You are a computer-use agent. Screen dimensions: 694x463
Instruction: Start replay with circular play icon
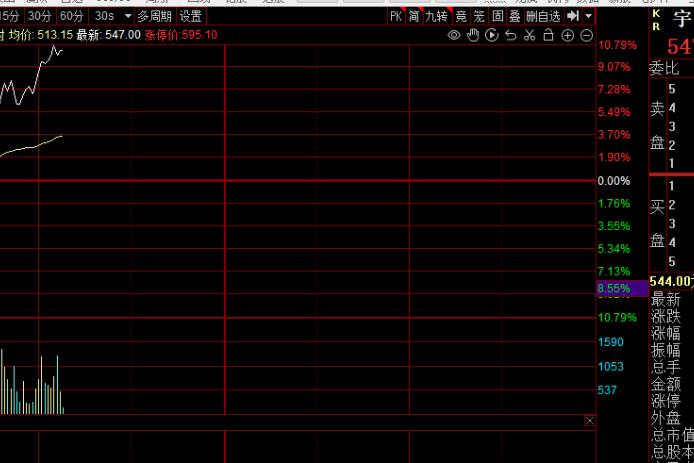click(492, 35)
